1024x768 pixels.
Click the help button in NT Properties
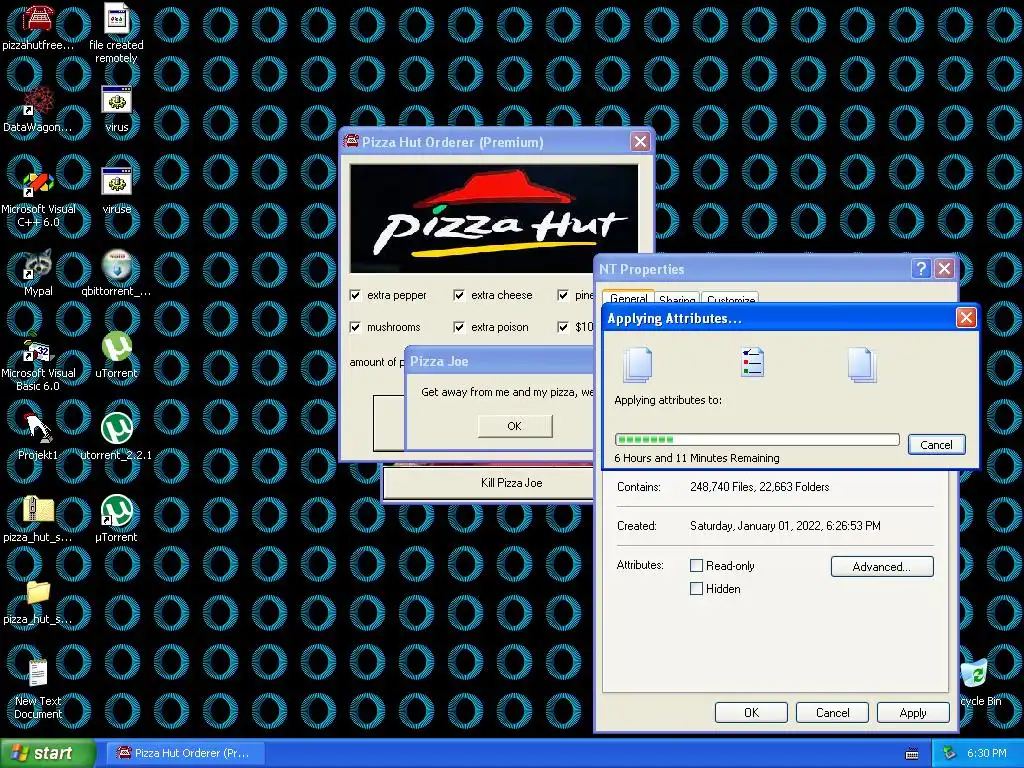(x=921, y=268)
